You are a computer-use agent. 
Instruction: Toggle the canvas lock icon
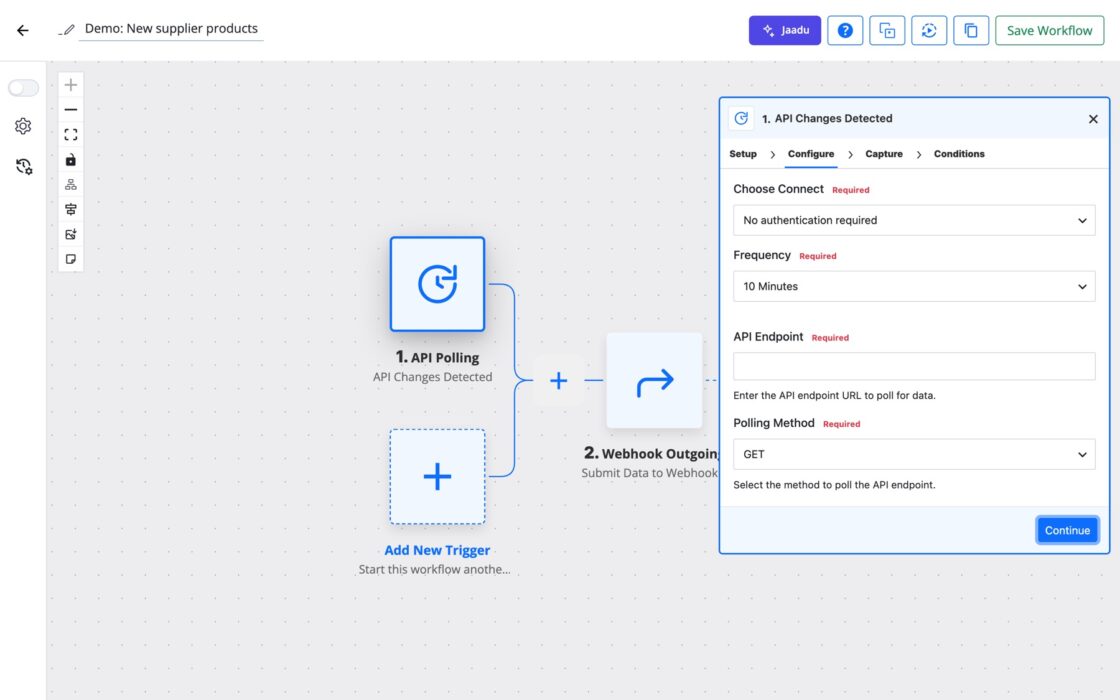coord(71,160)
